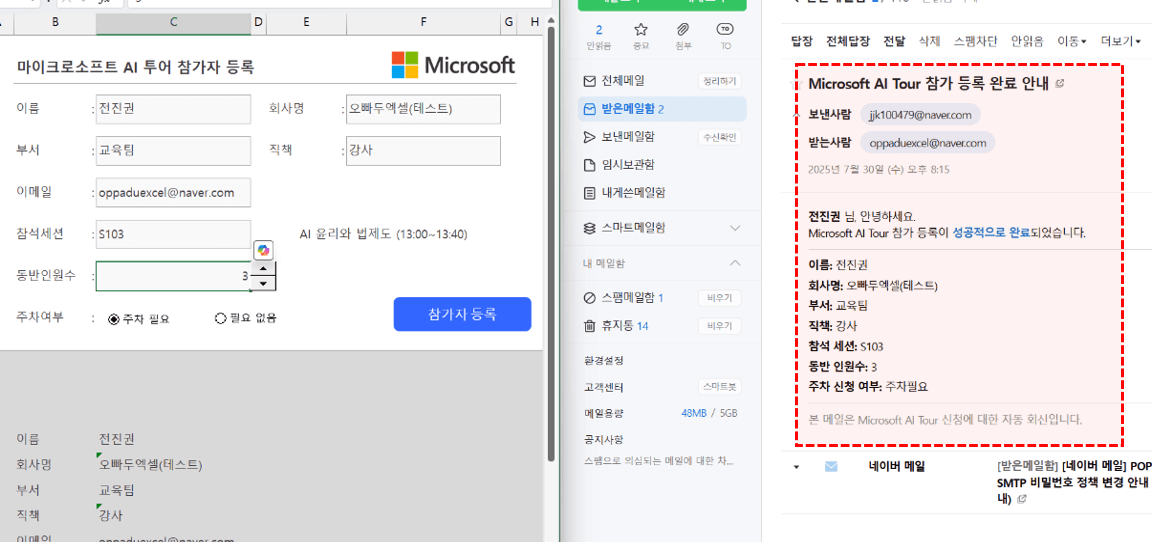Click the Excel vertical scrollbar
This screenshot has width=1157, height=542.
(550, 243)
